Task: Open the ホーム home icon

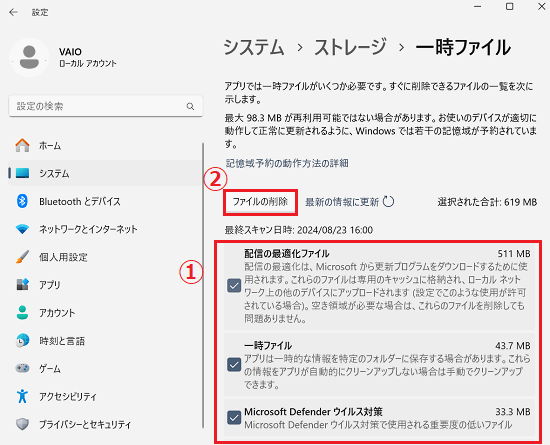Action: coord(22,145)
